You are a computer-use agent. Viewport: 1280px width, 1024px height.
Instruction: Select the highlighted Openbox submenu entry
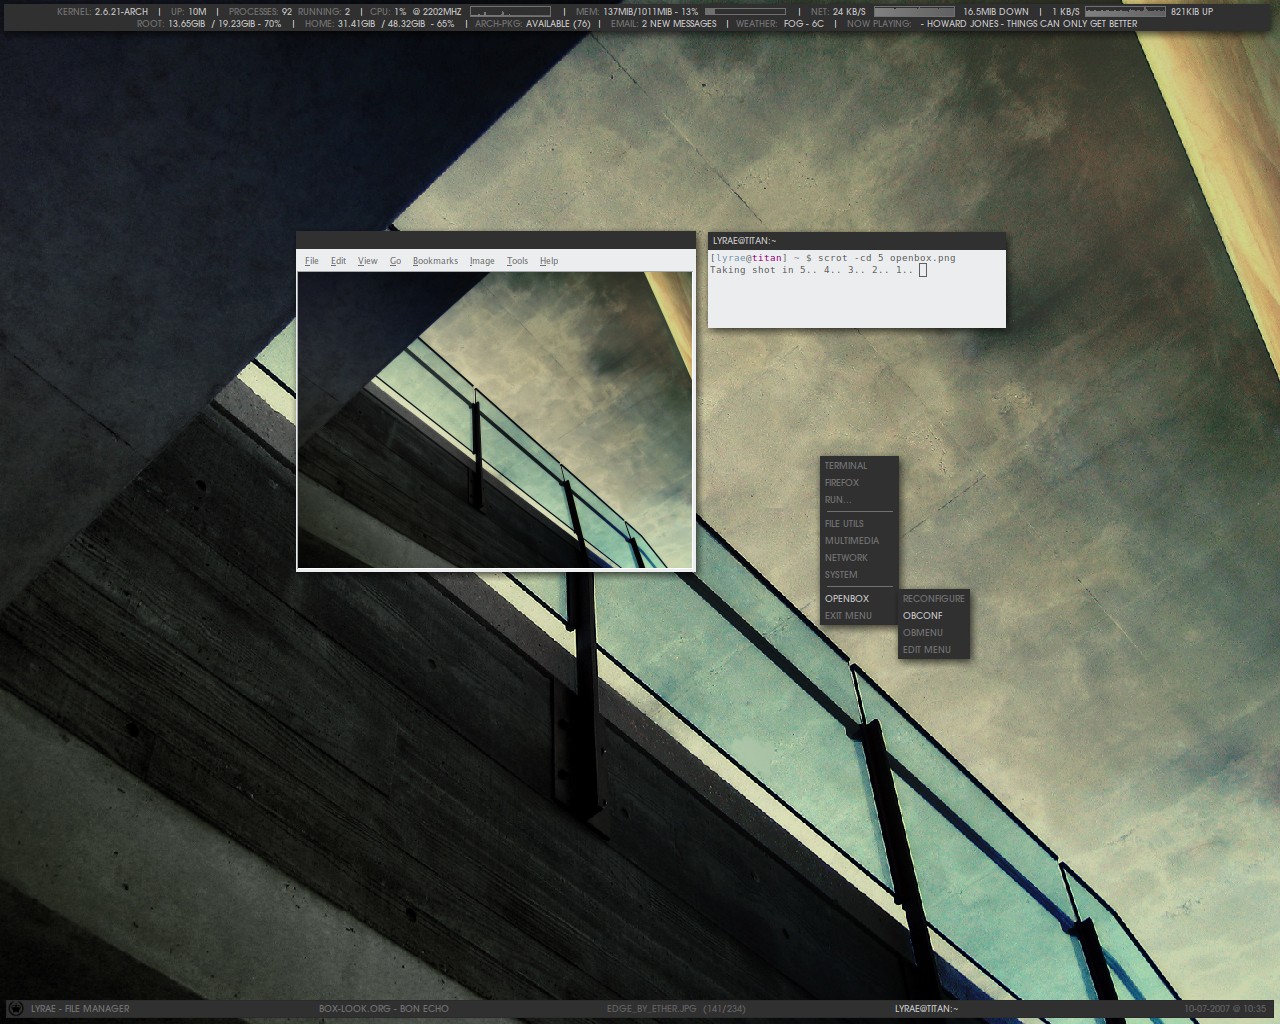tap(858, 599)
